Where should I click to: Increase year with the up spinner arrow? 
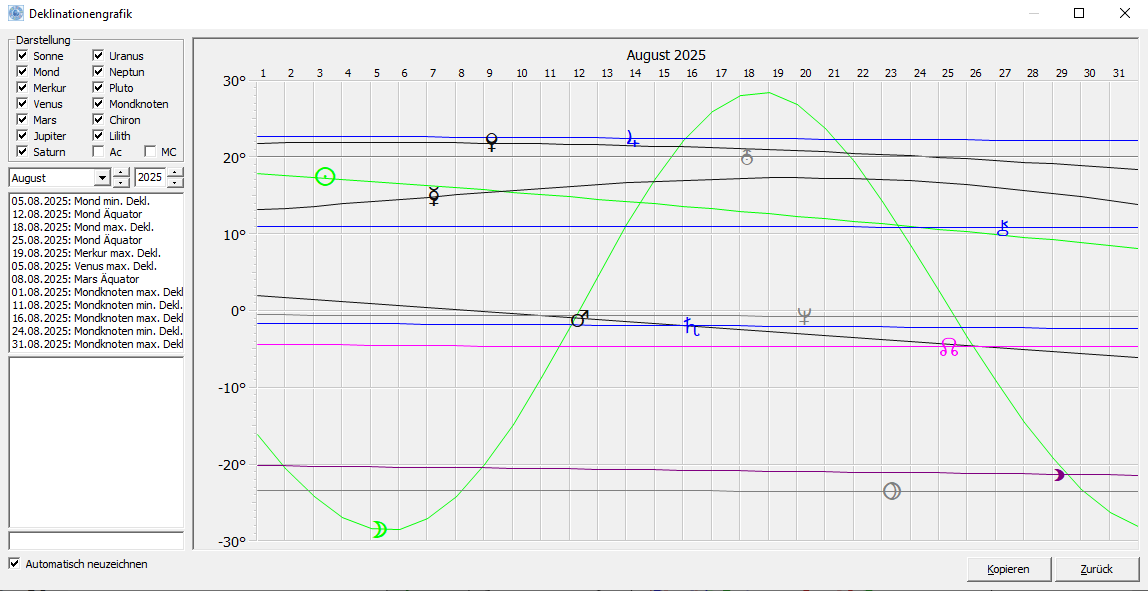point(176,173)
